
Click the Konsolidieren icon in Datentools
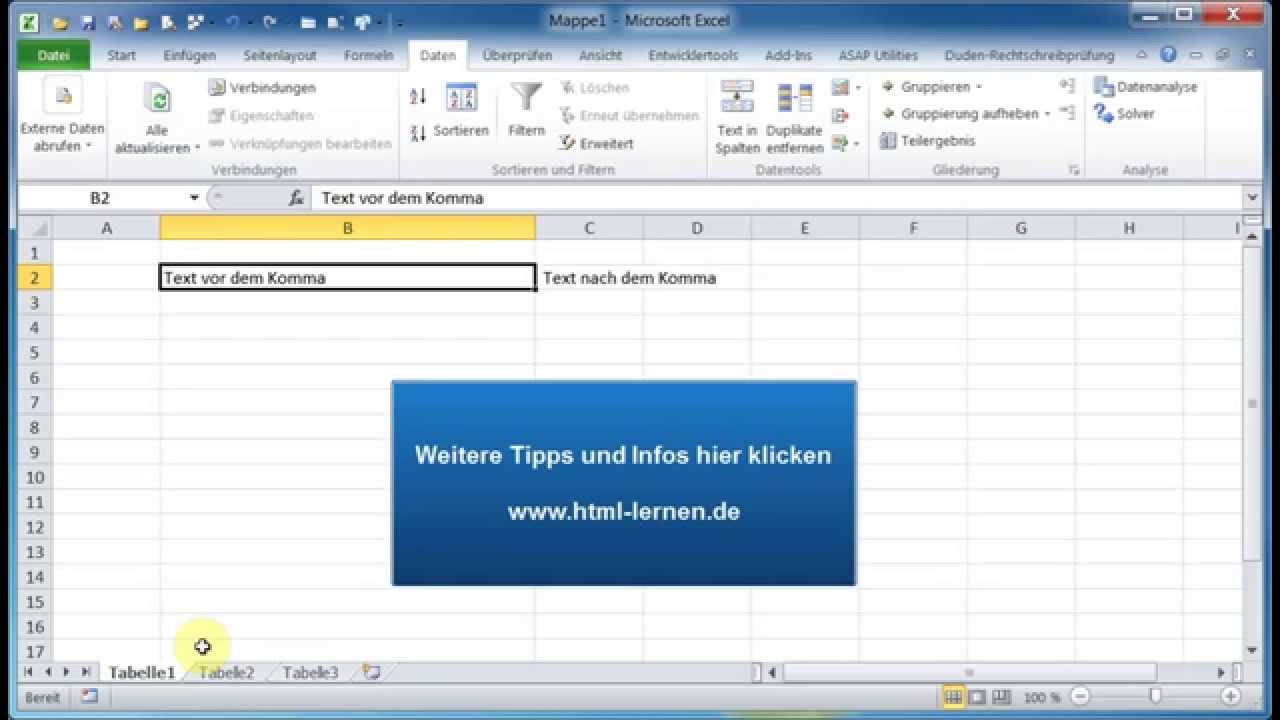point(839,116)
